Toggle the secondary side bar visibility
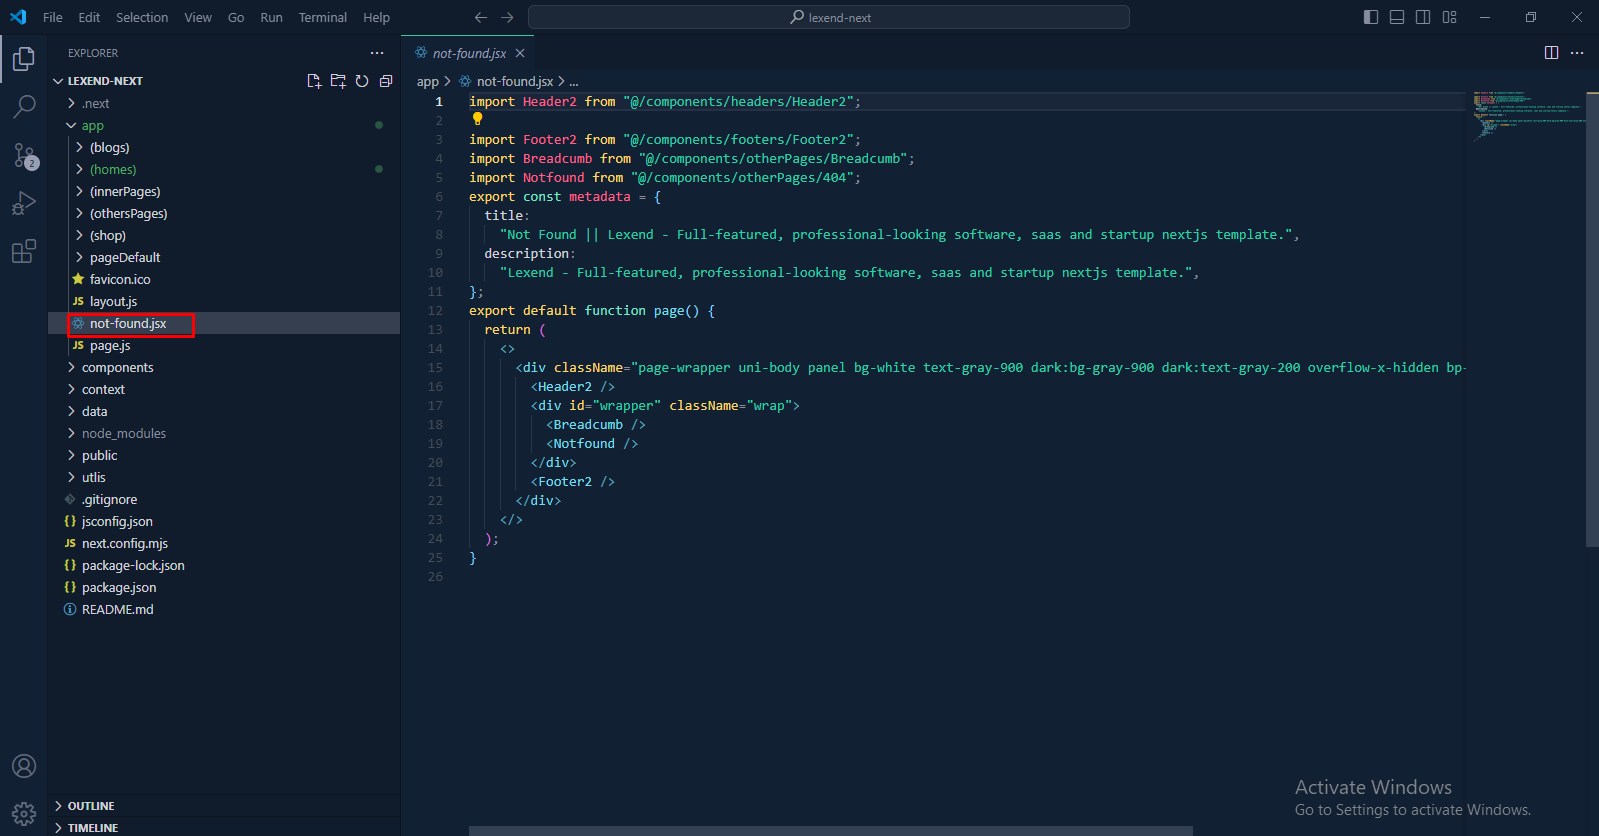Viewport: 1599px width, 836px height. pos(1423,17)
